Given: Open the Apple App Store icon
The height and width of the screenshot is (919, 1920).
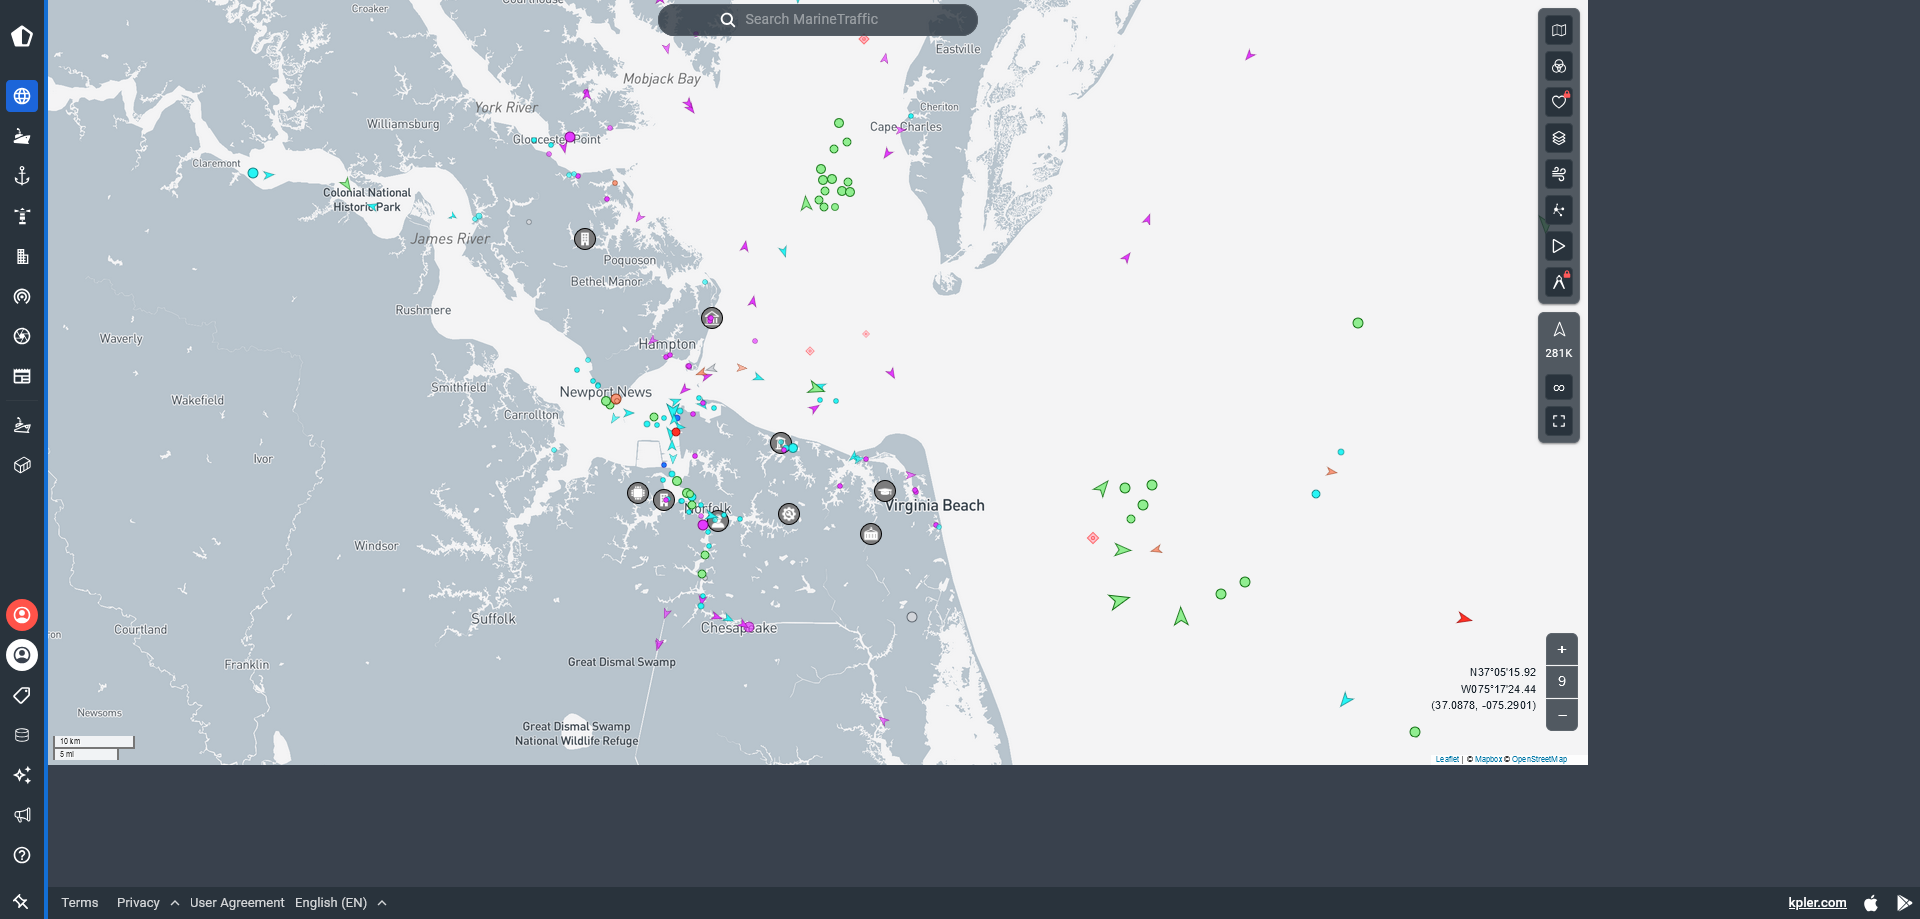Looking at the screenshot, I should [x=1871, y=902].
